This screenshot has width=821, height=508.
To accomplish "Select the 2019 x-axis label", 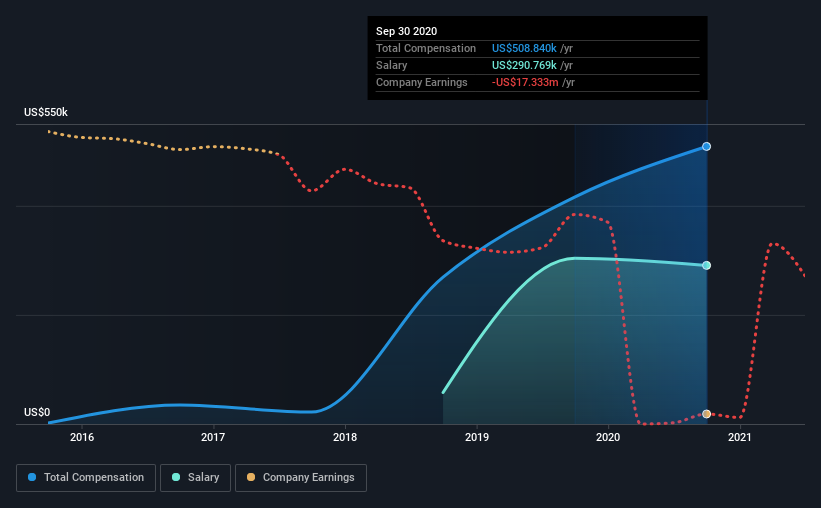I will pyautogui.click(x=477, y=437).
